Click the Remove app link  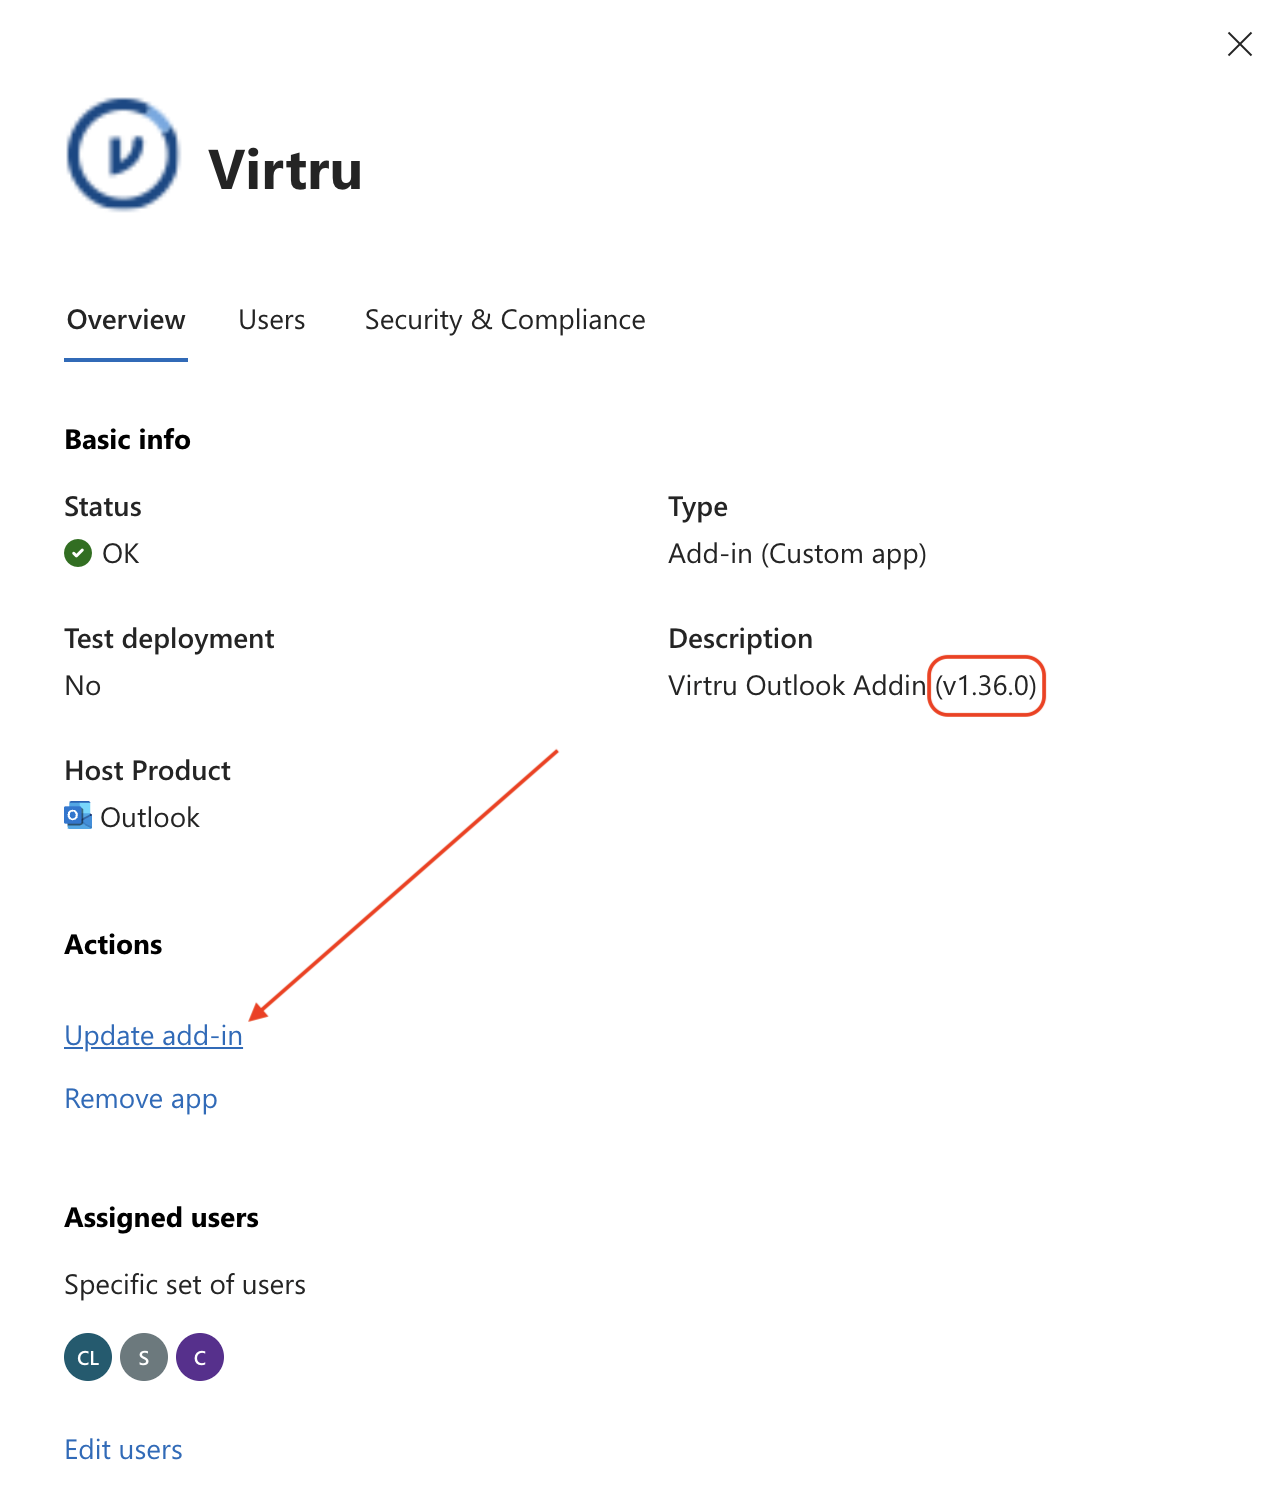coord(141,1099)
